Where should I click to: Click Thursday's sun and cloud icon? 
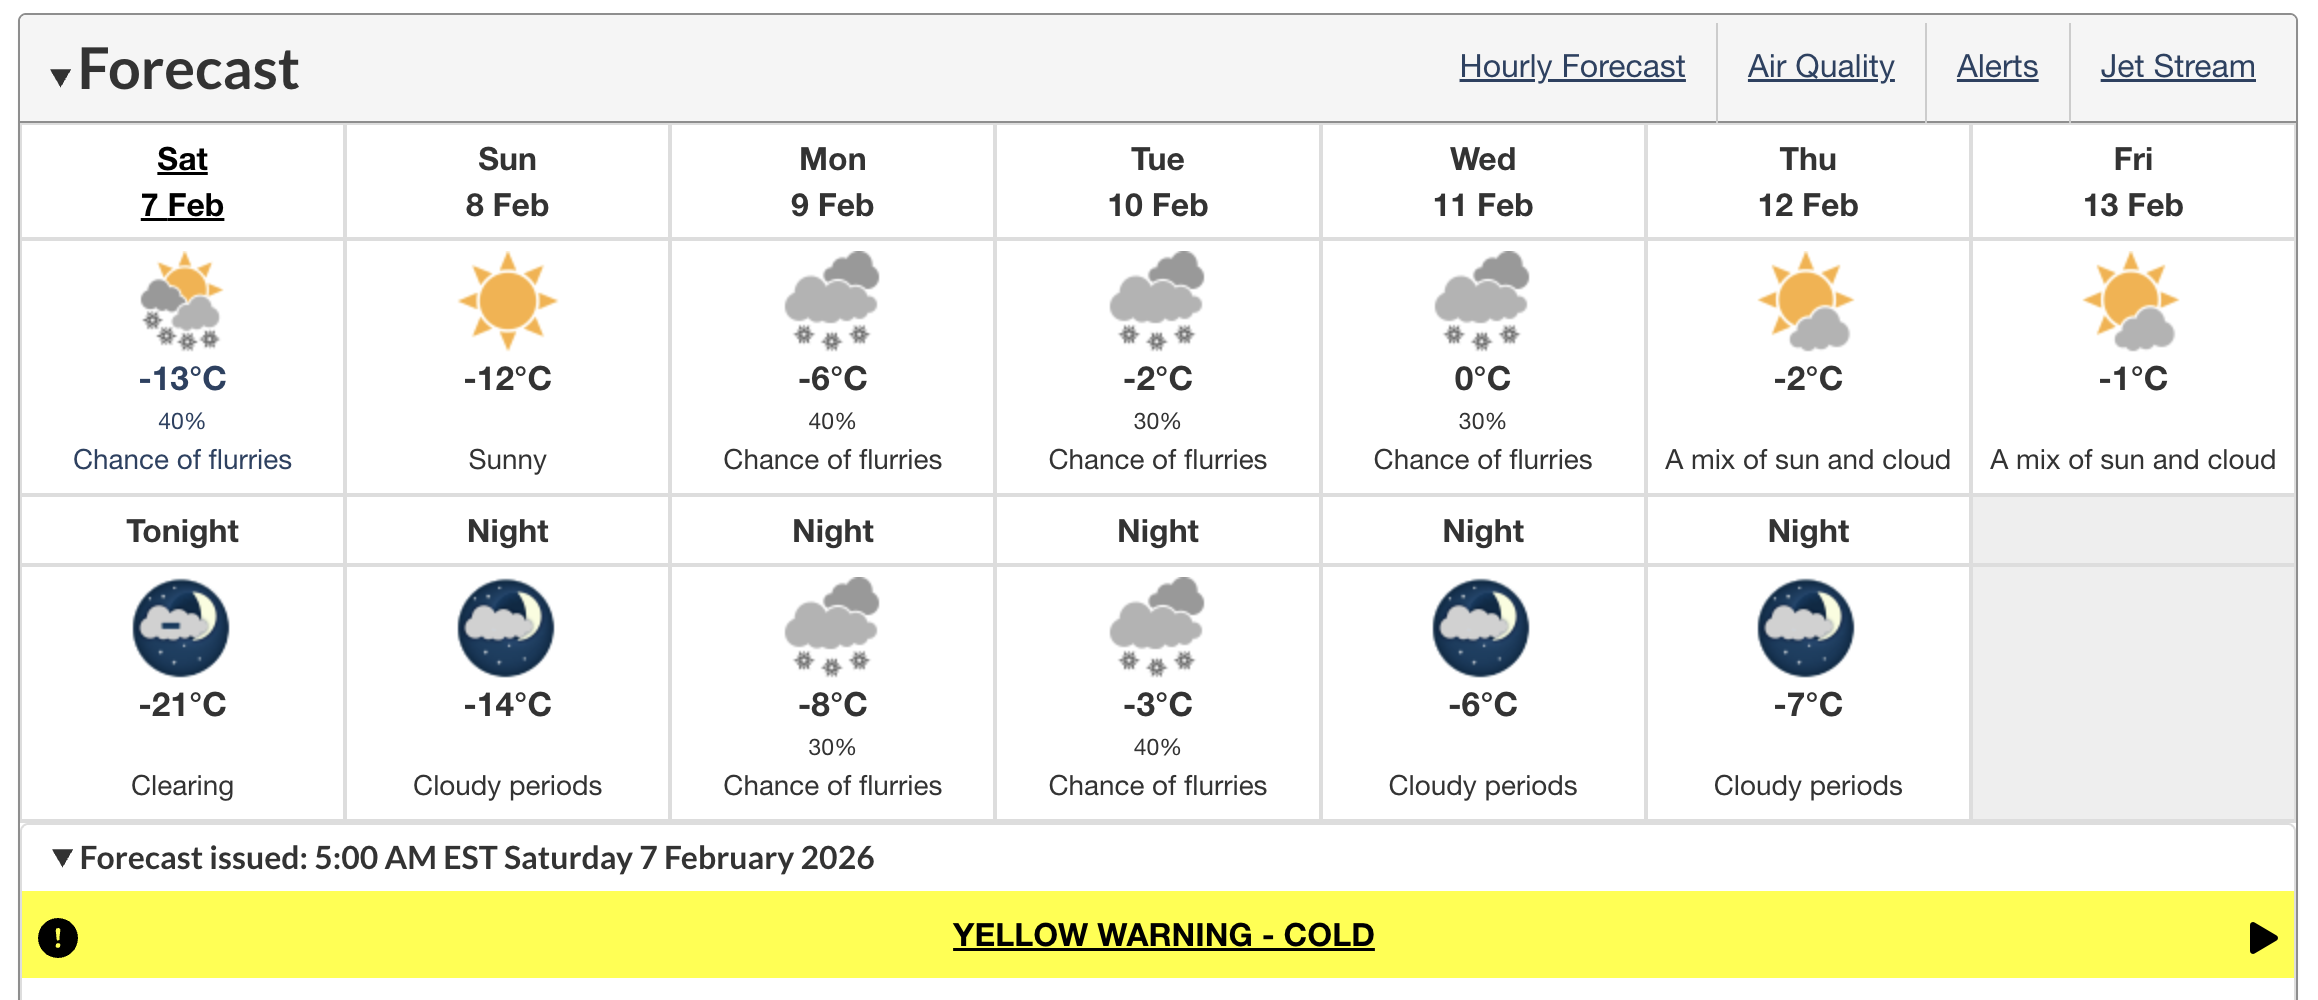[1807, 300]
